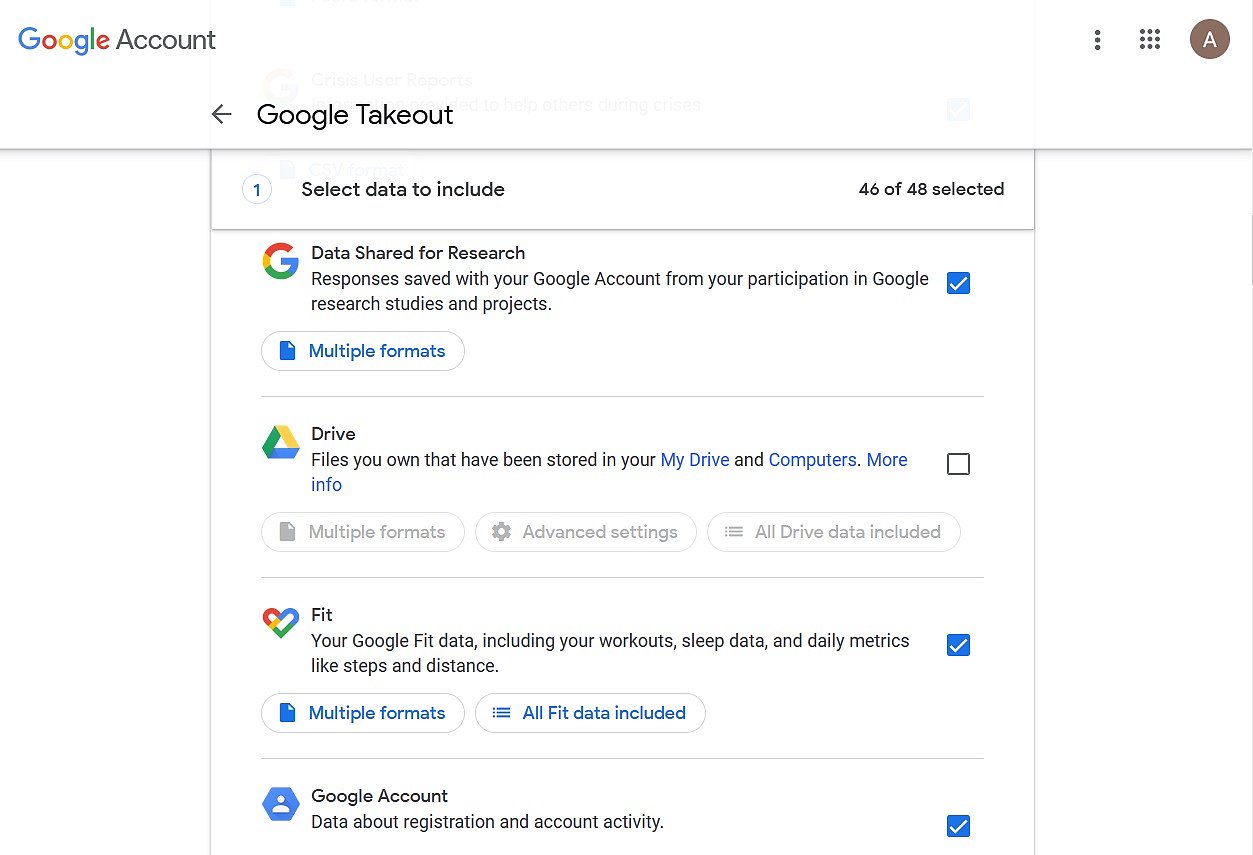The height and width of the screenshot is (855, 1253).
Task: Check the Drive checkbox
Action: coord(958,464)
